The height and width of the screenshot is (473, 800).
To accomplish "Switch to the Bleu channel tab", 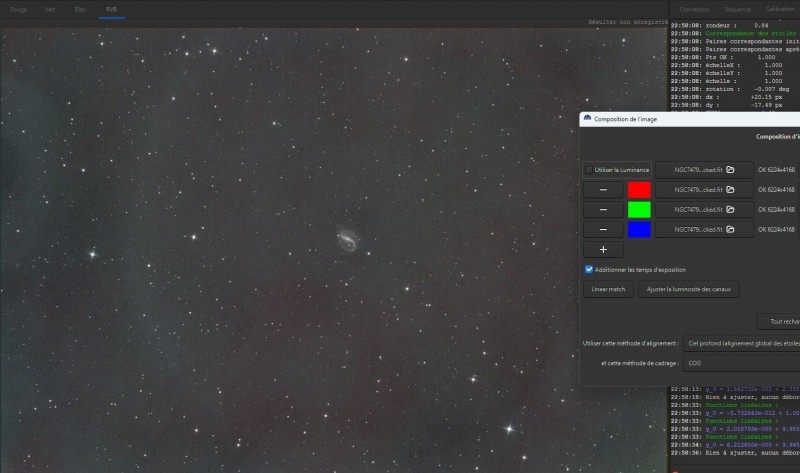I will tap(80, 9).
